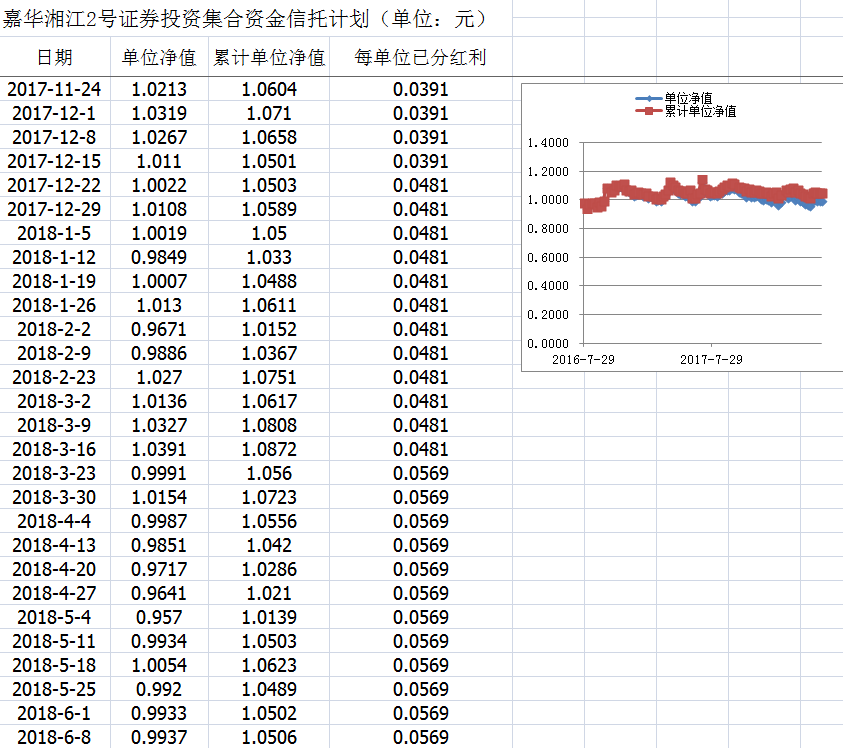
Task: Select the date cell 2018-6-8
Action: point(55,737)
